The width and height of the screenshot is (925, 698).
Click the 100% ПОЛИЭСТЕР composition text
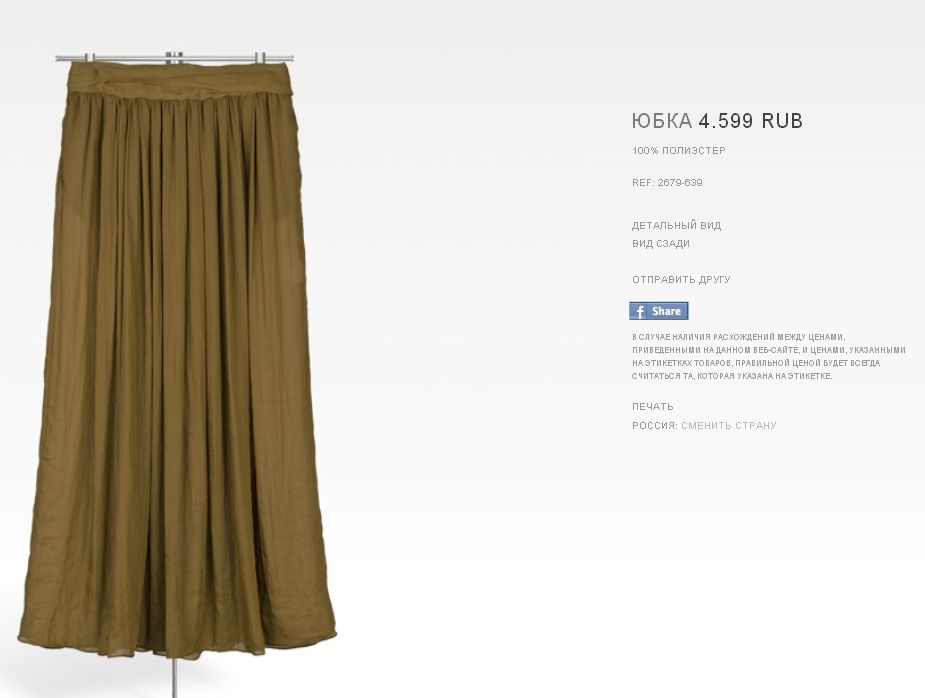pyautogui.click(x=678, y=150)
